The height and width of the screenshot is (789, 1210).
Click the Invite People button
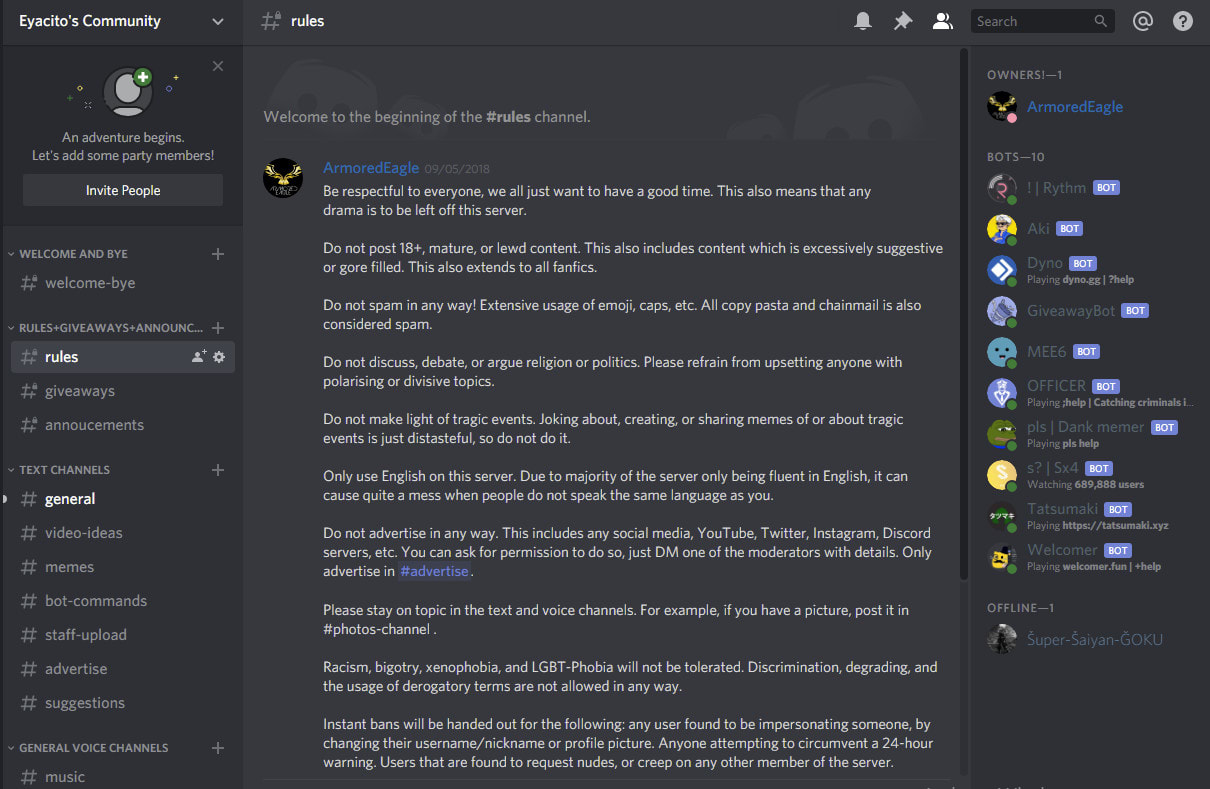123,190
